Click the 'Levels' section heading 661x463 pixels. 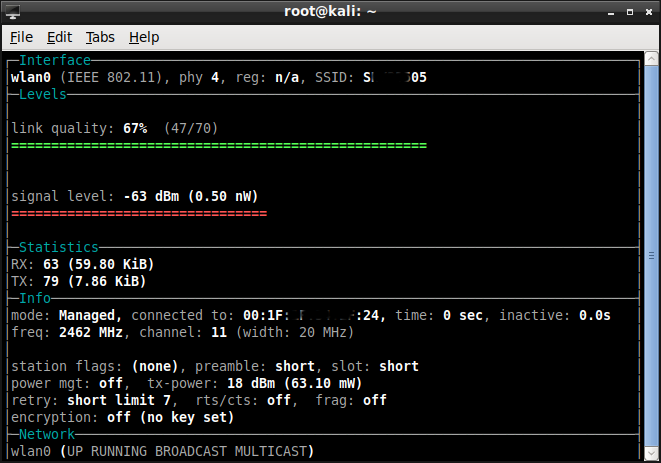pyautogui.click(x=43, y=94)
